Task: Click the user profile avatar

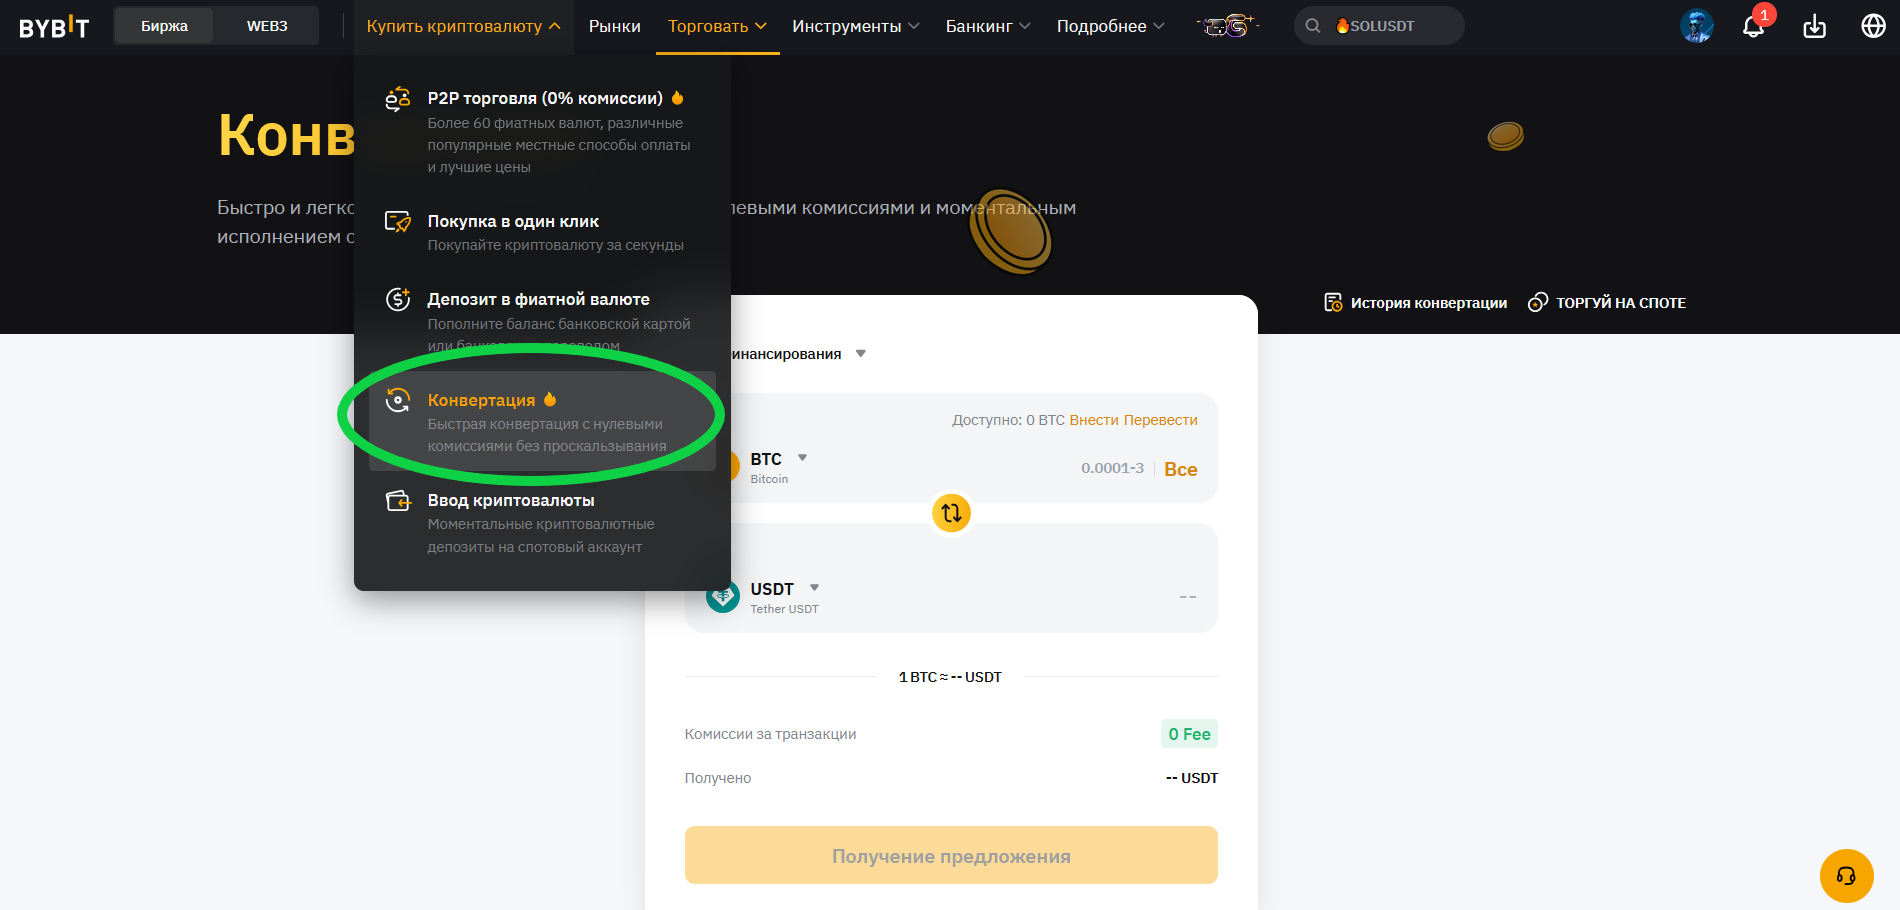Action: pos(1696,26)
